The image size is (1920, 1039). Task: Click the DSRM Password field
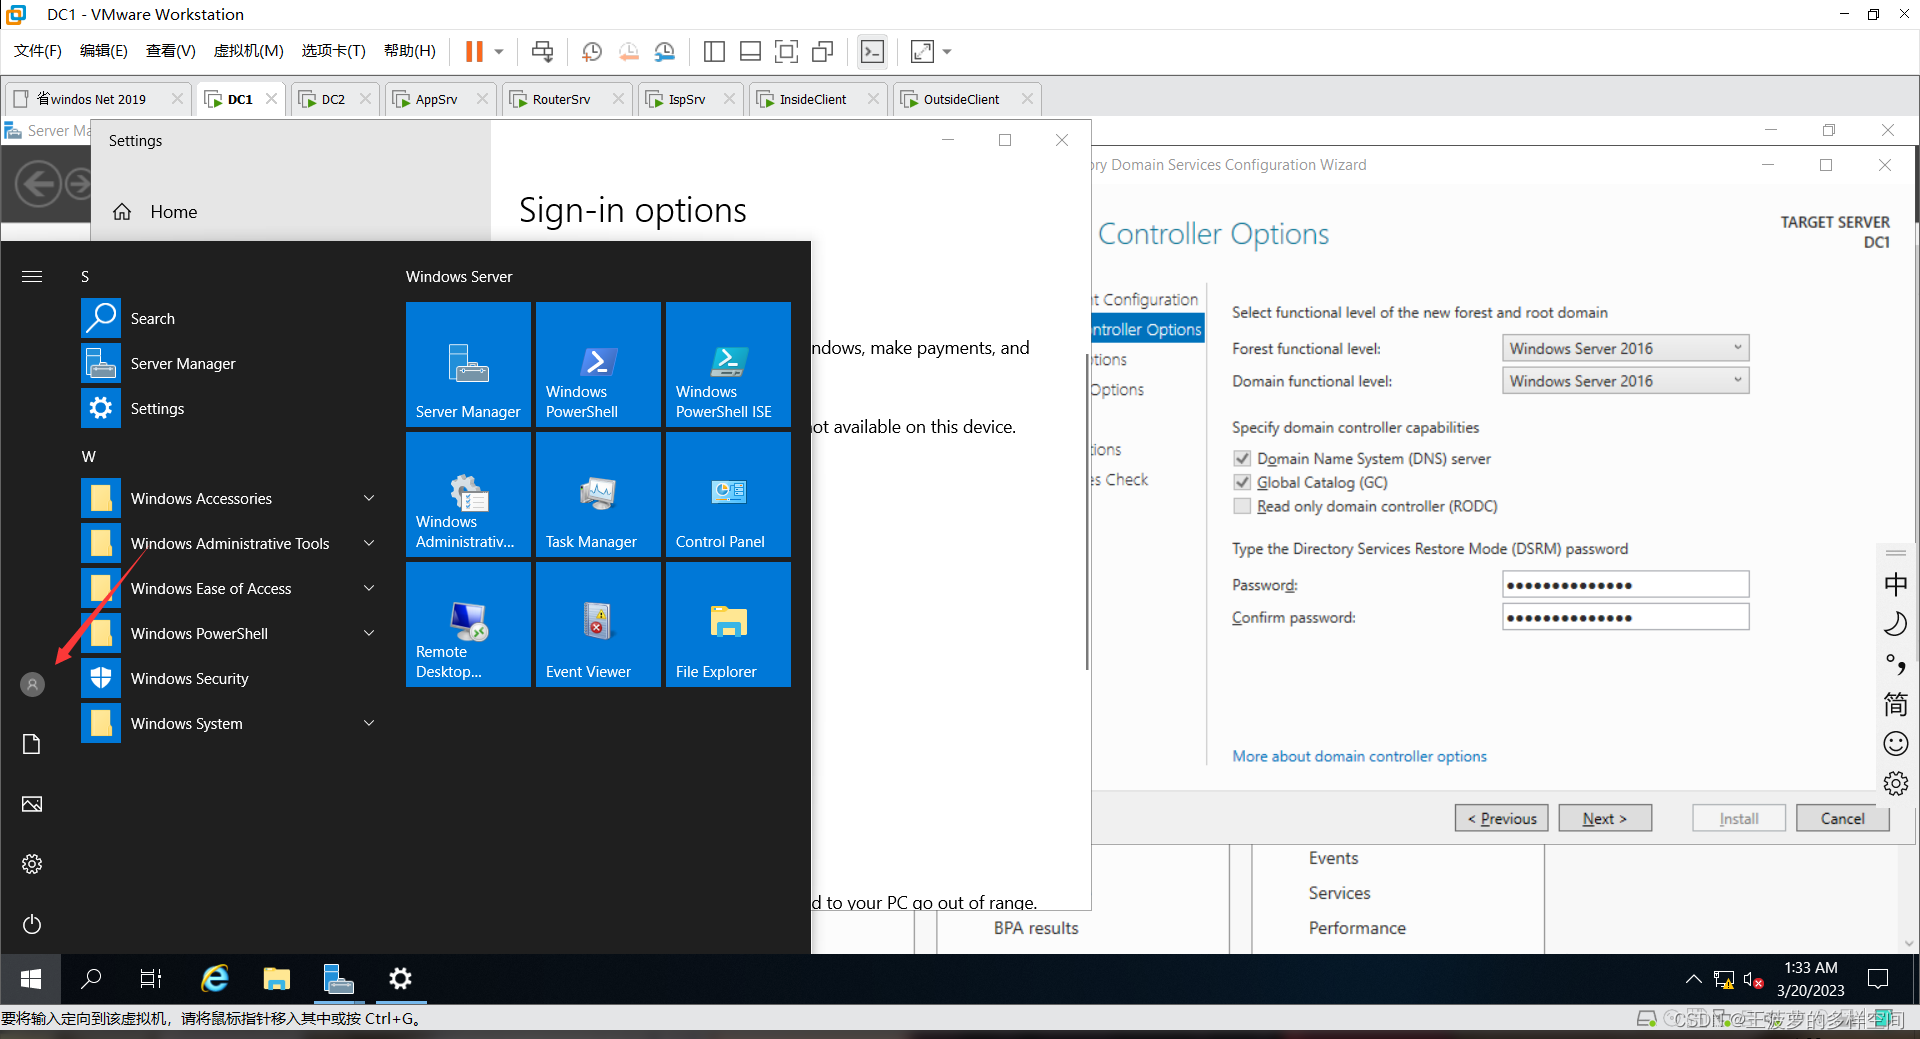[x=1625, y=584]
